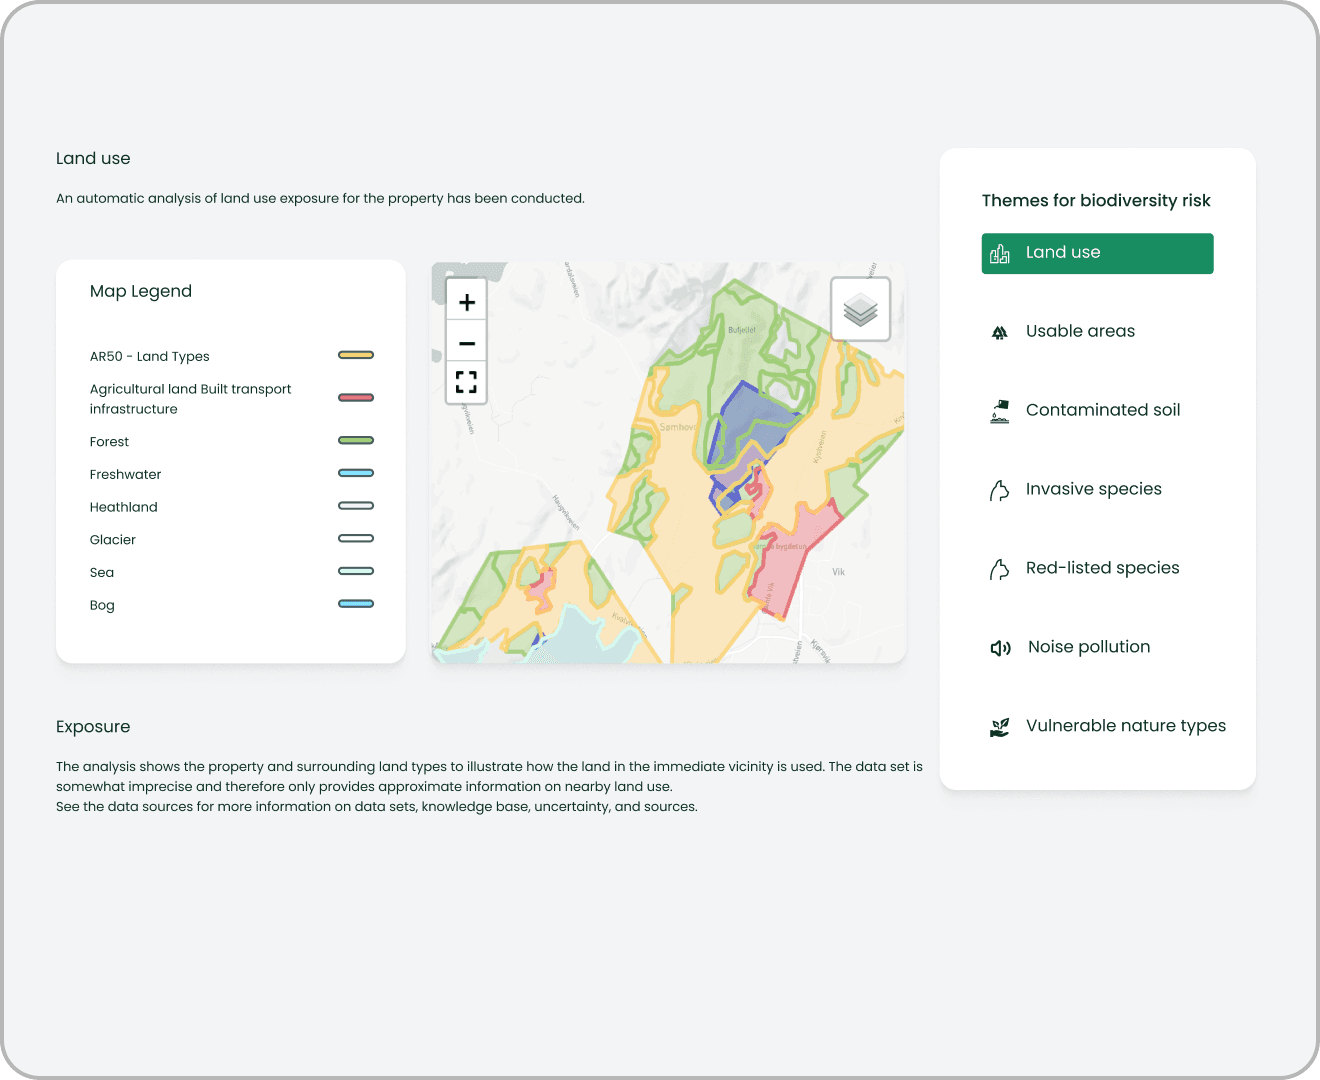Click the red Agricultural land legend swatch
Image resolution: width=1320 pixels, height=1080 pixels.
point(356,398)
